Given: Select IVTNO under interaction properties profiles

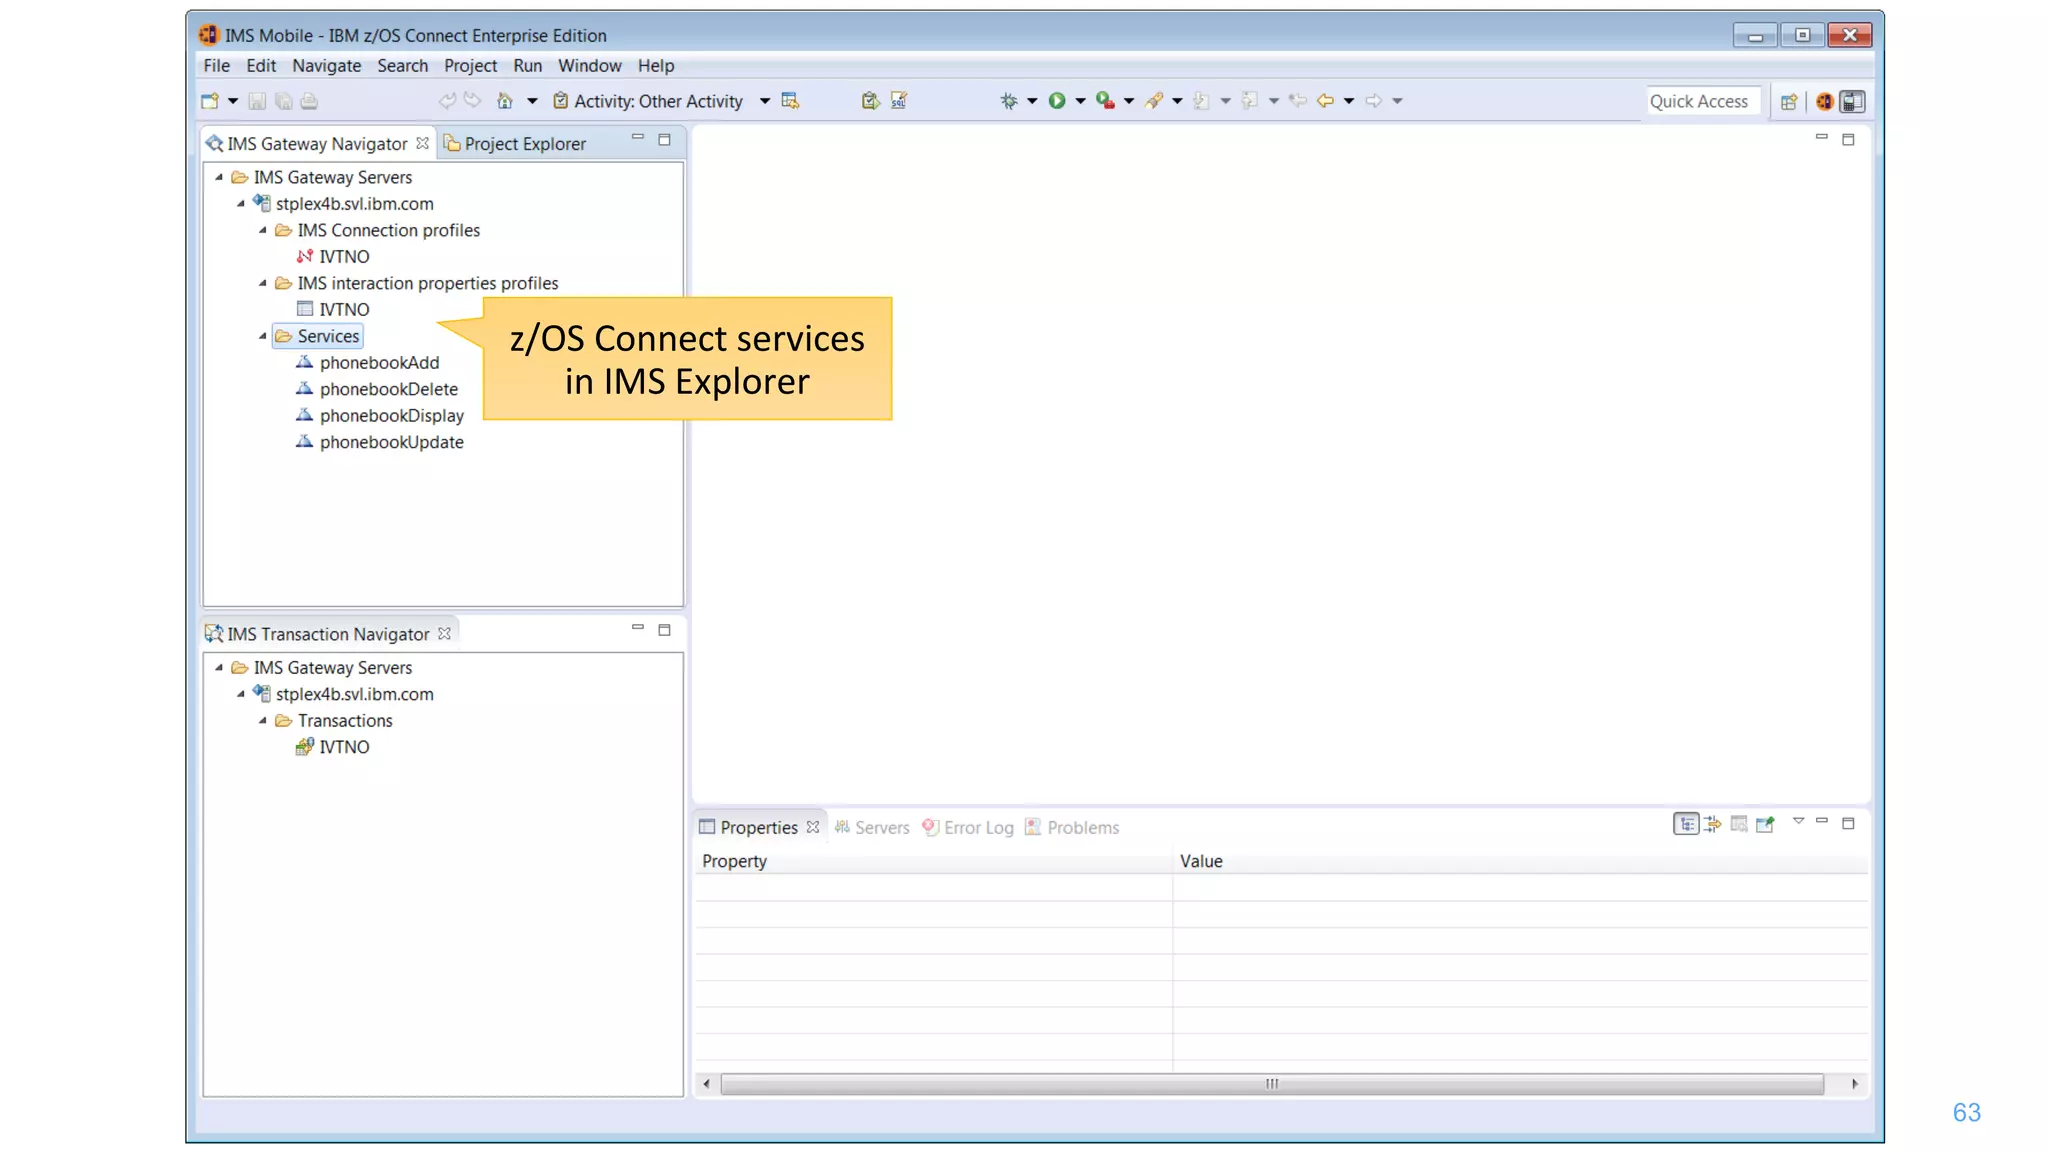Looking at the screenshot, I should point(333,310).
